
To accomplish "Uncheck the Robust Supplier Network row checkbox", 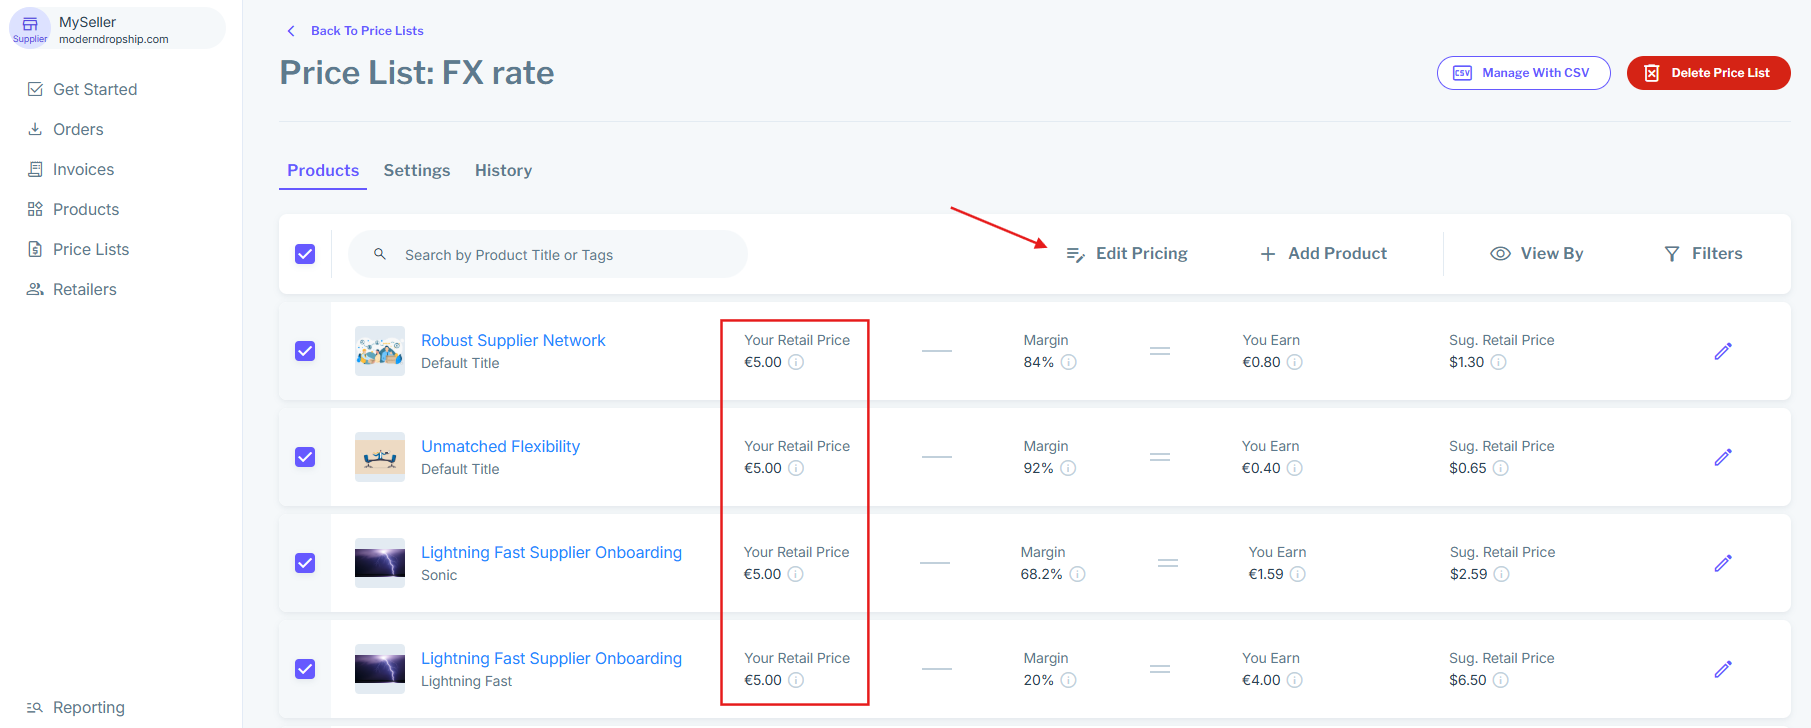I will click(305, 351).
